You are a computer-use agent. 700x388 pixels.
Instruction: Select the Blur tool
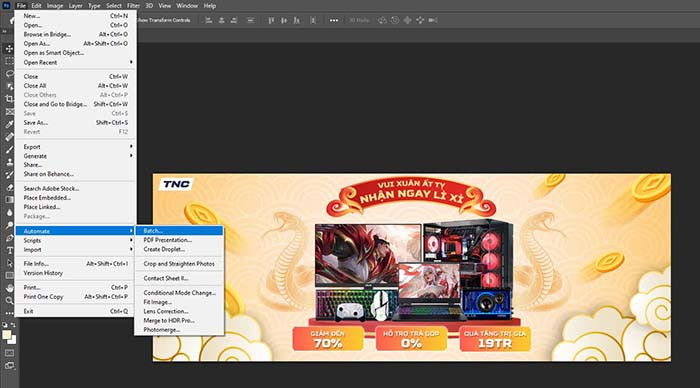tap(9, 213)
